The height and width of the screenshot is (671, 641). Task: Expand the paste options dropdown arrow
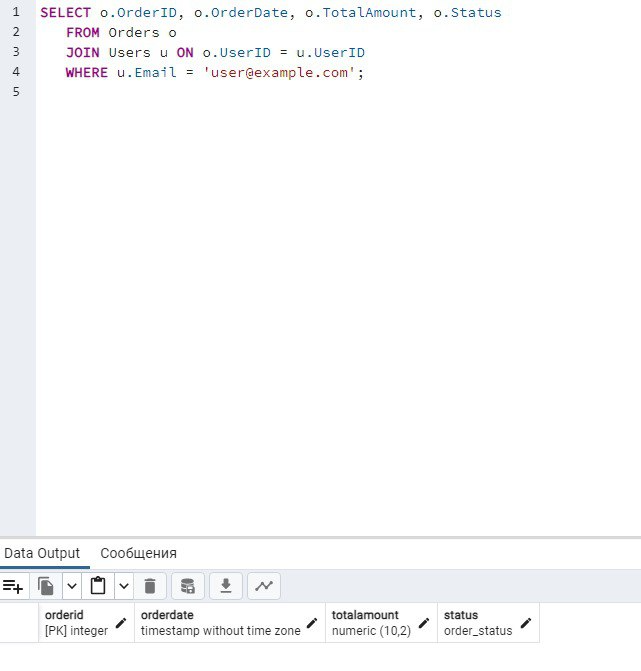[x=124, y=586]
